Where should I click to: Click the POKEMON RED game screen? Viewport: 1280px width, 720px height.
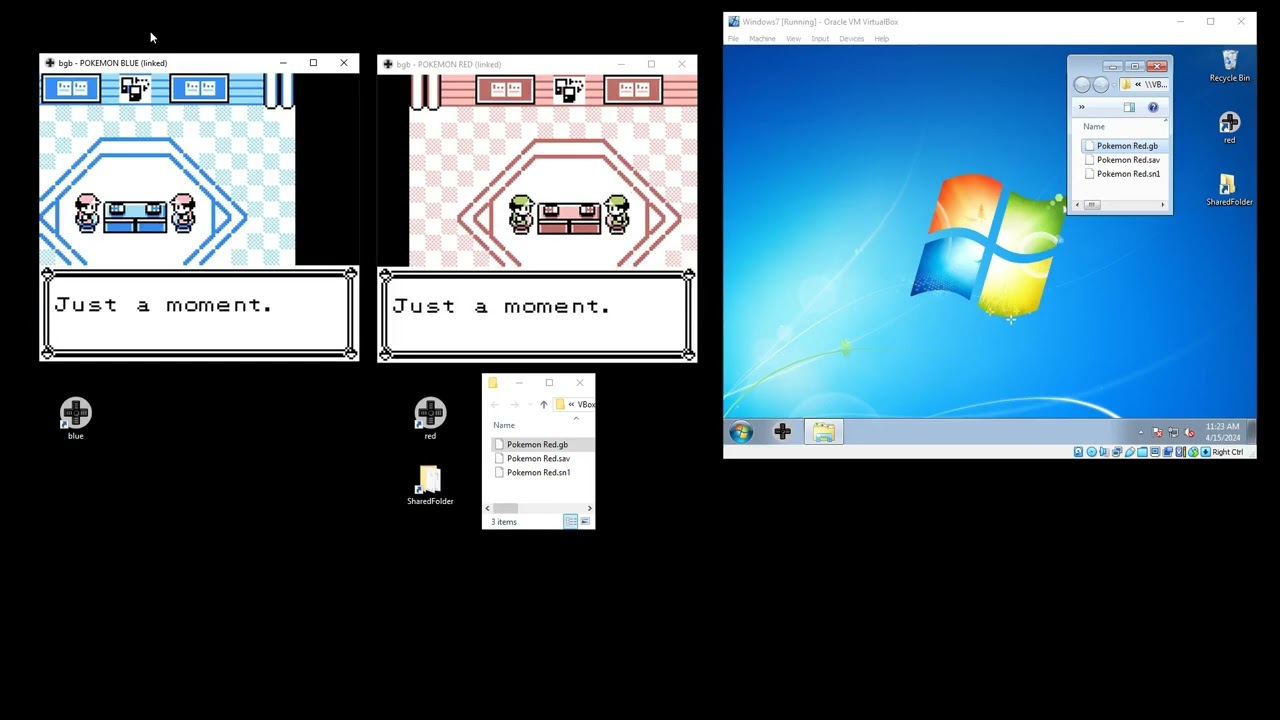(x=537, y=218)
